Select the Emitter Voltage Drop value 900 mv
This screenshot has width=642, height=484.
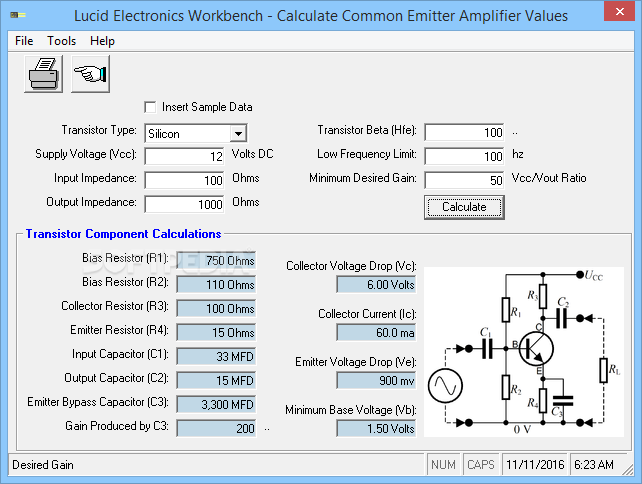[376, 380]
